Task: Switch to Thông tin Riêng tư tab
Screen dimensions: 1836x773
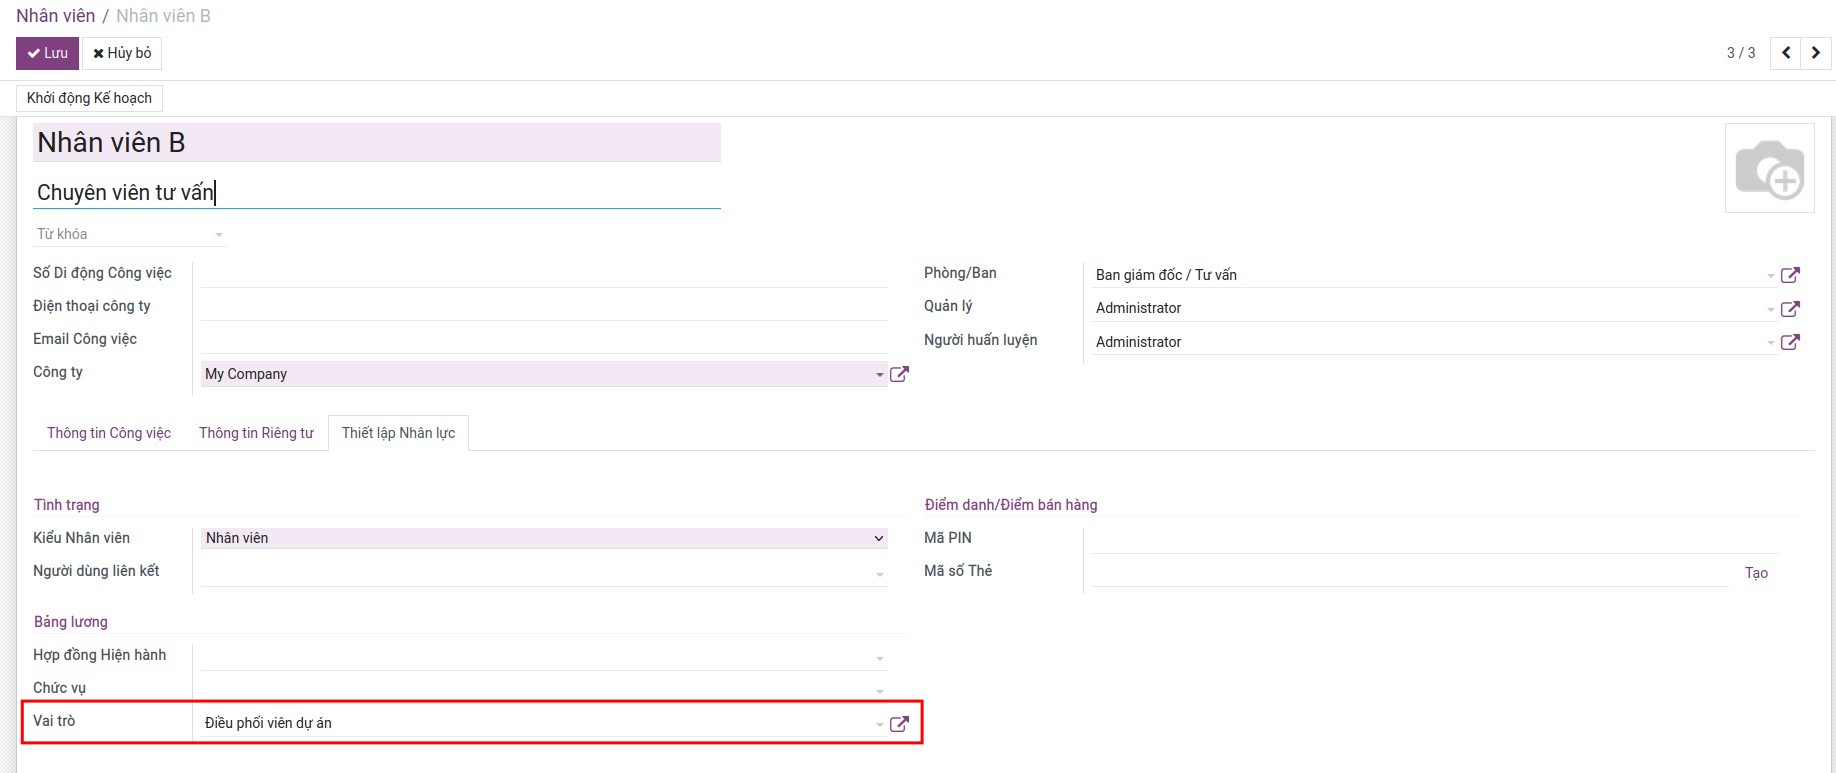Action: coord(256,433)
